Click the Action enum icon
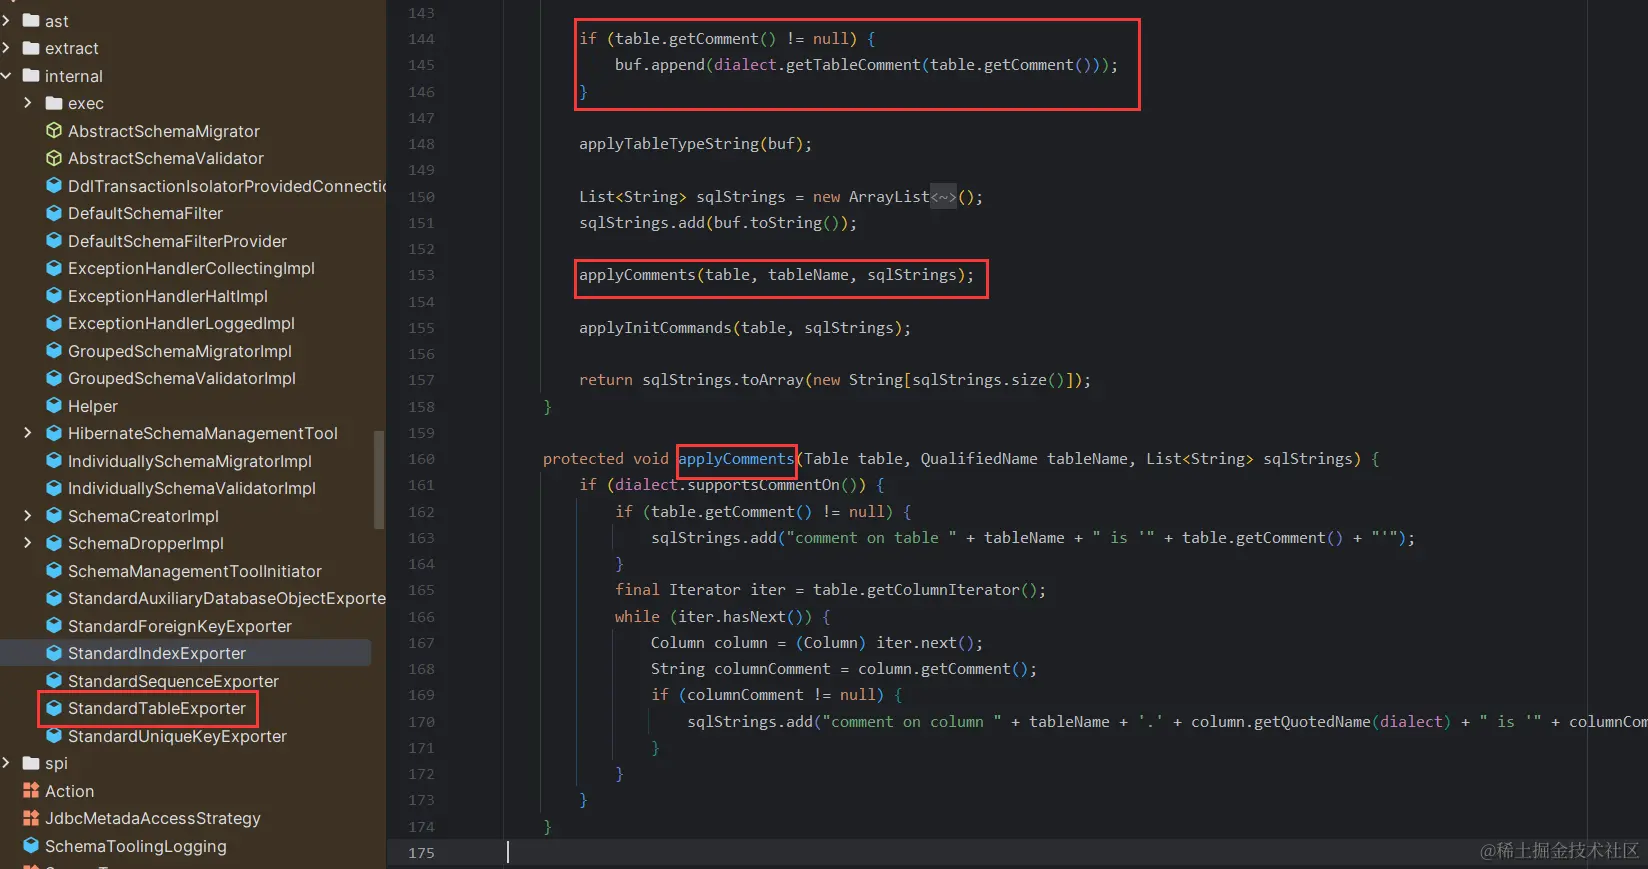 pos(31,791)
